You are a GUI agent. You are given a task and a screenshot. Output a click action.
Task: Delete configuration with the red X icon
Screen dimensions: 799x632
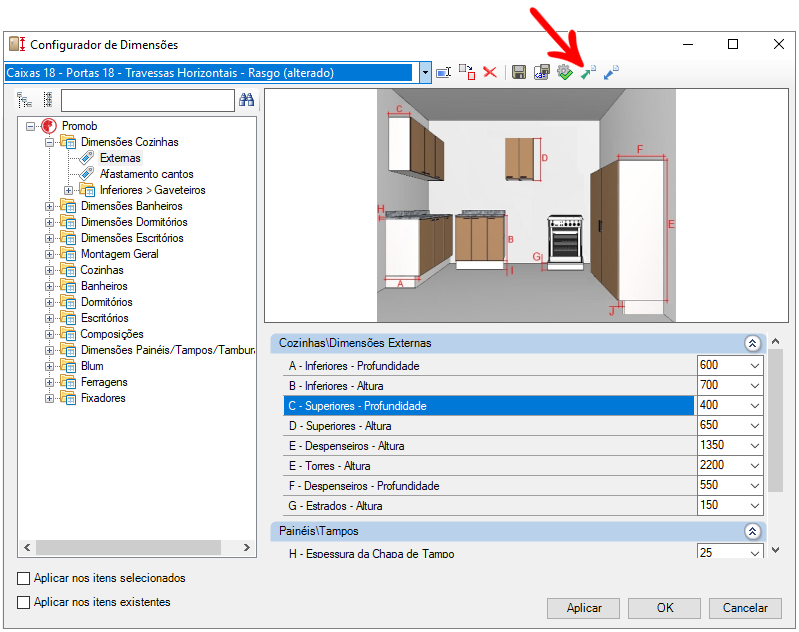(x=490, y=72)
